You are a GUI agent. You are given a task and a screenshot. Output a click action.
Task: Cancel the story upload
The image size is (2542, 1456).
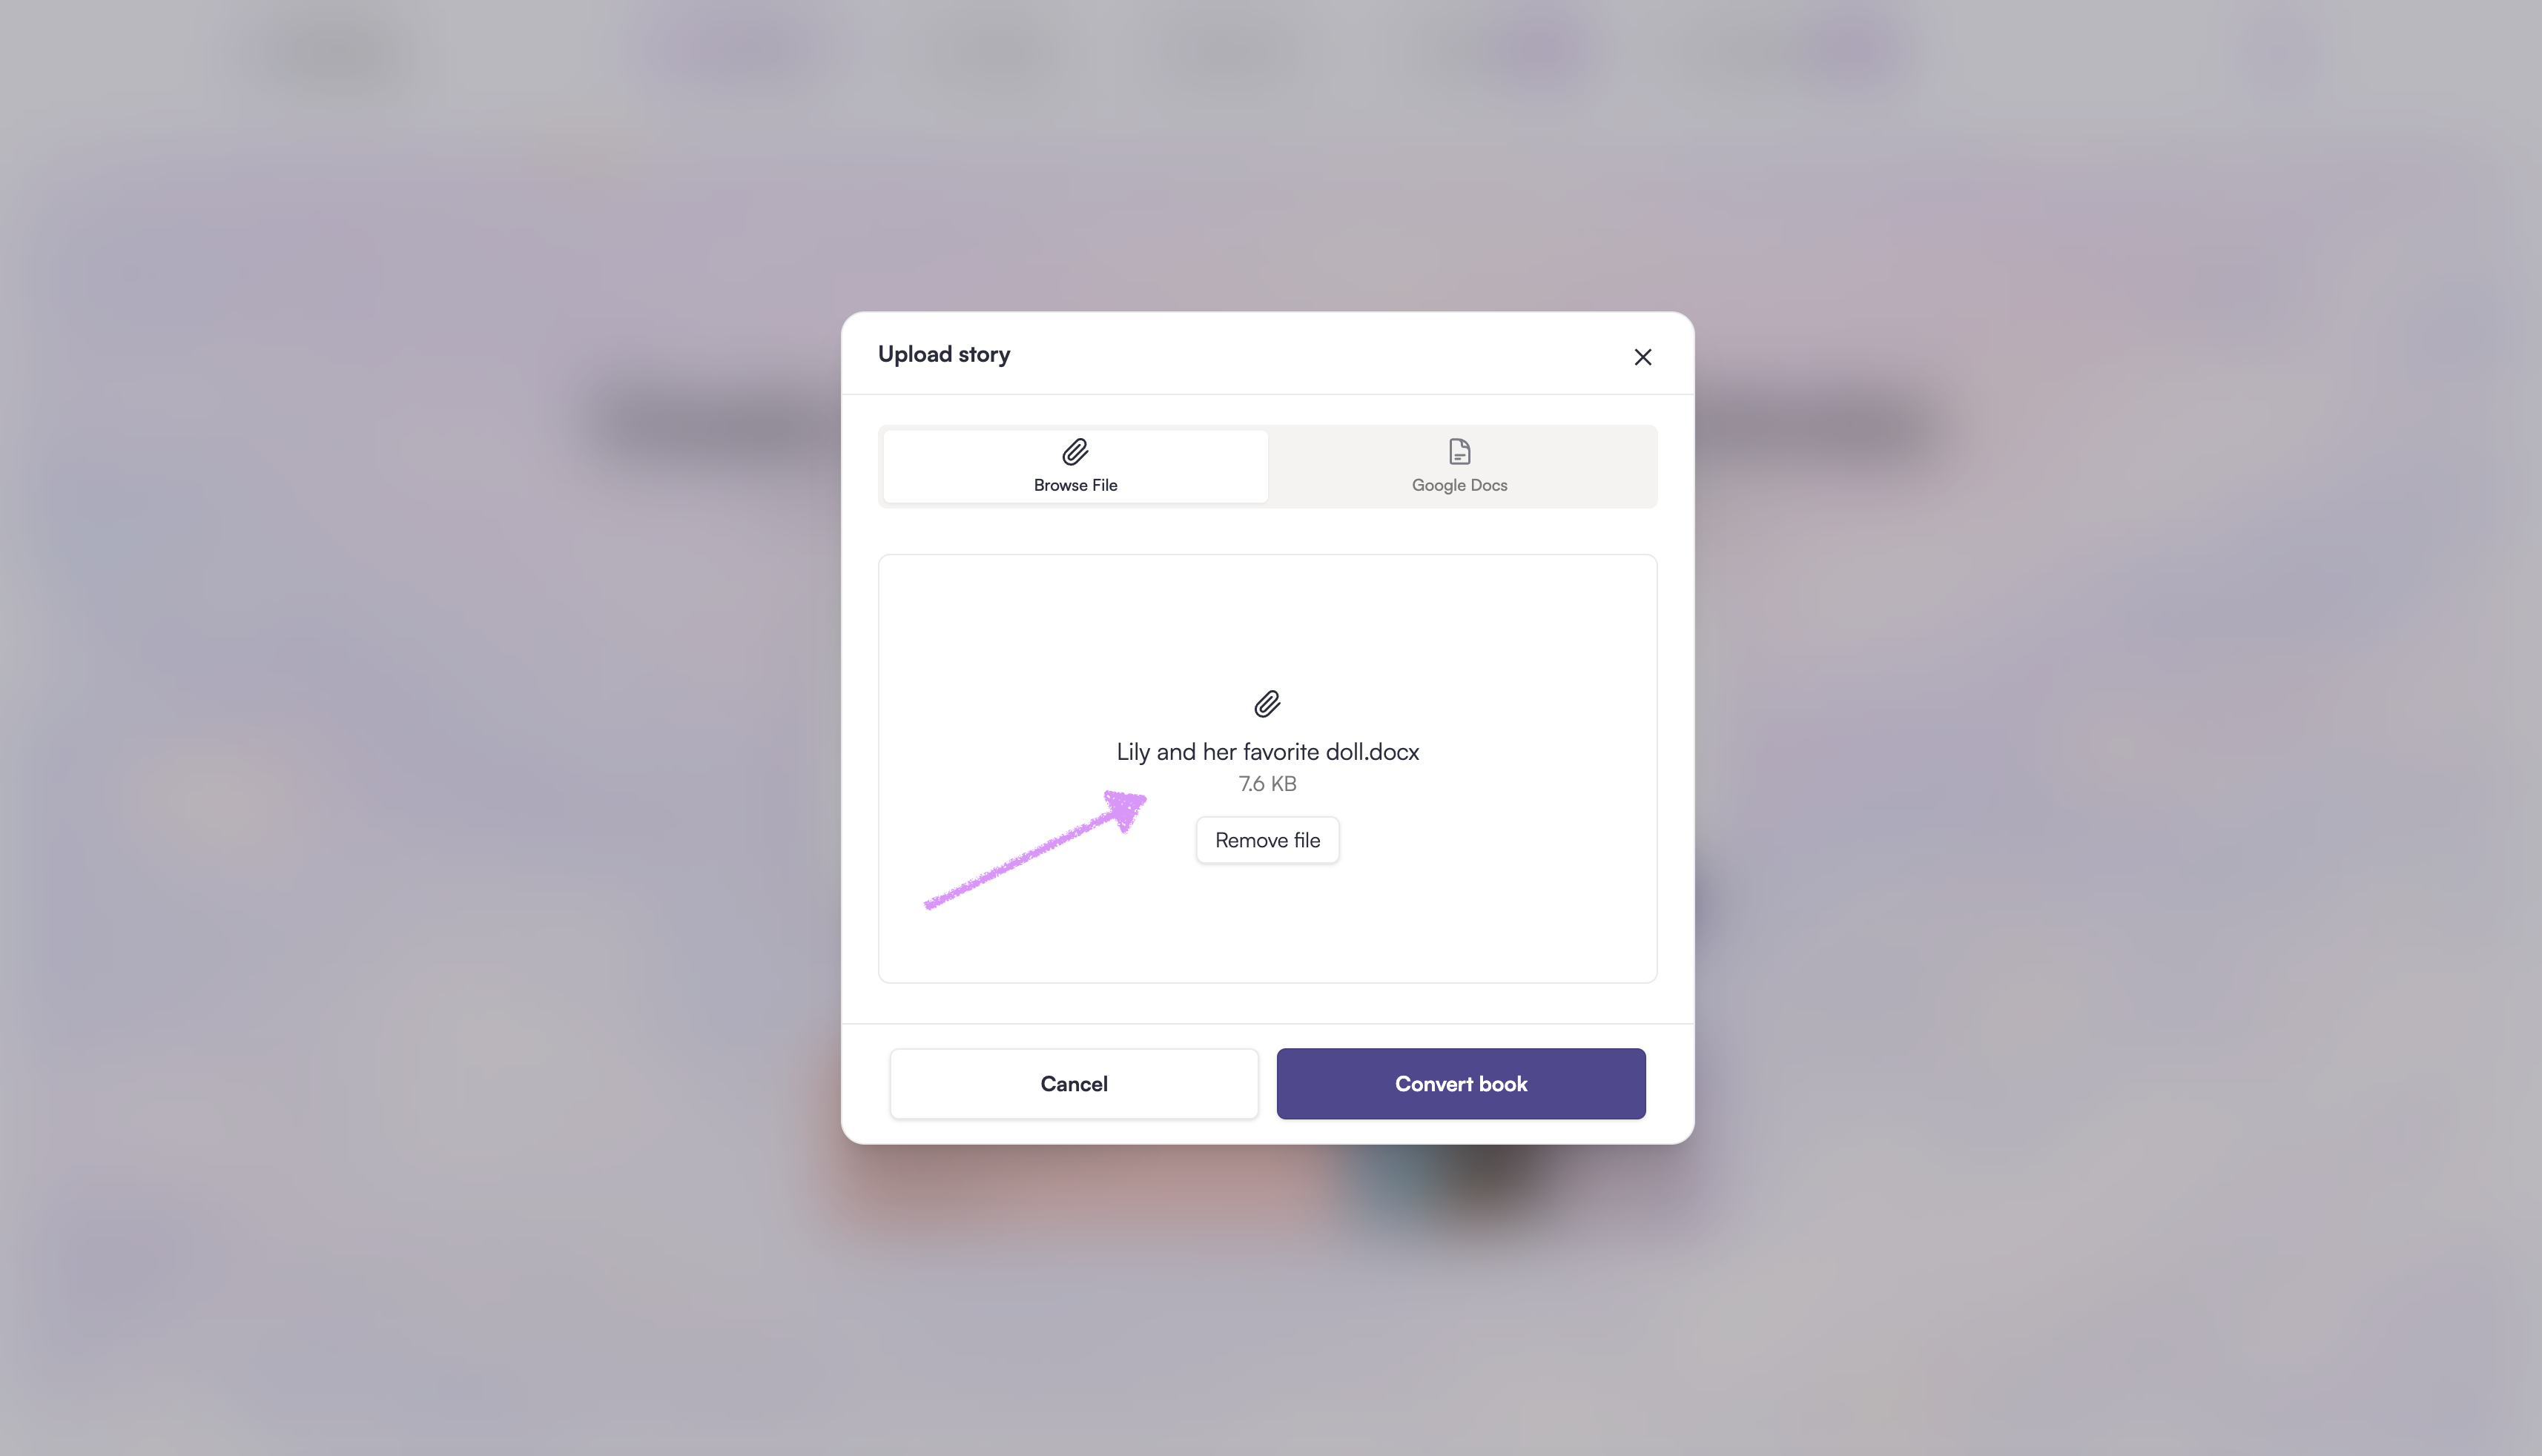1074,1083
